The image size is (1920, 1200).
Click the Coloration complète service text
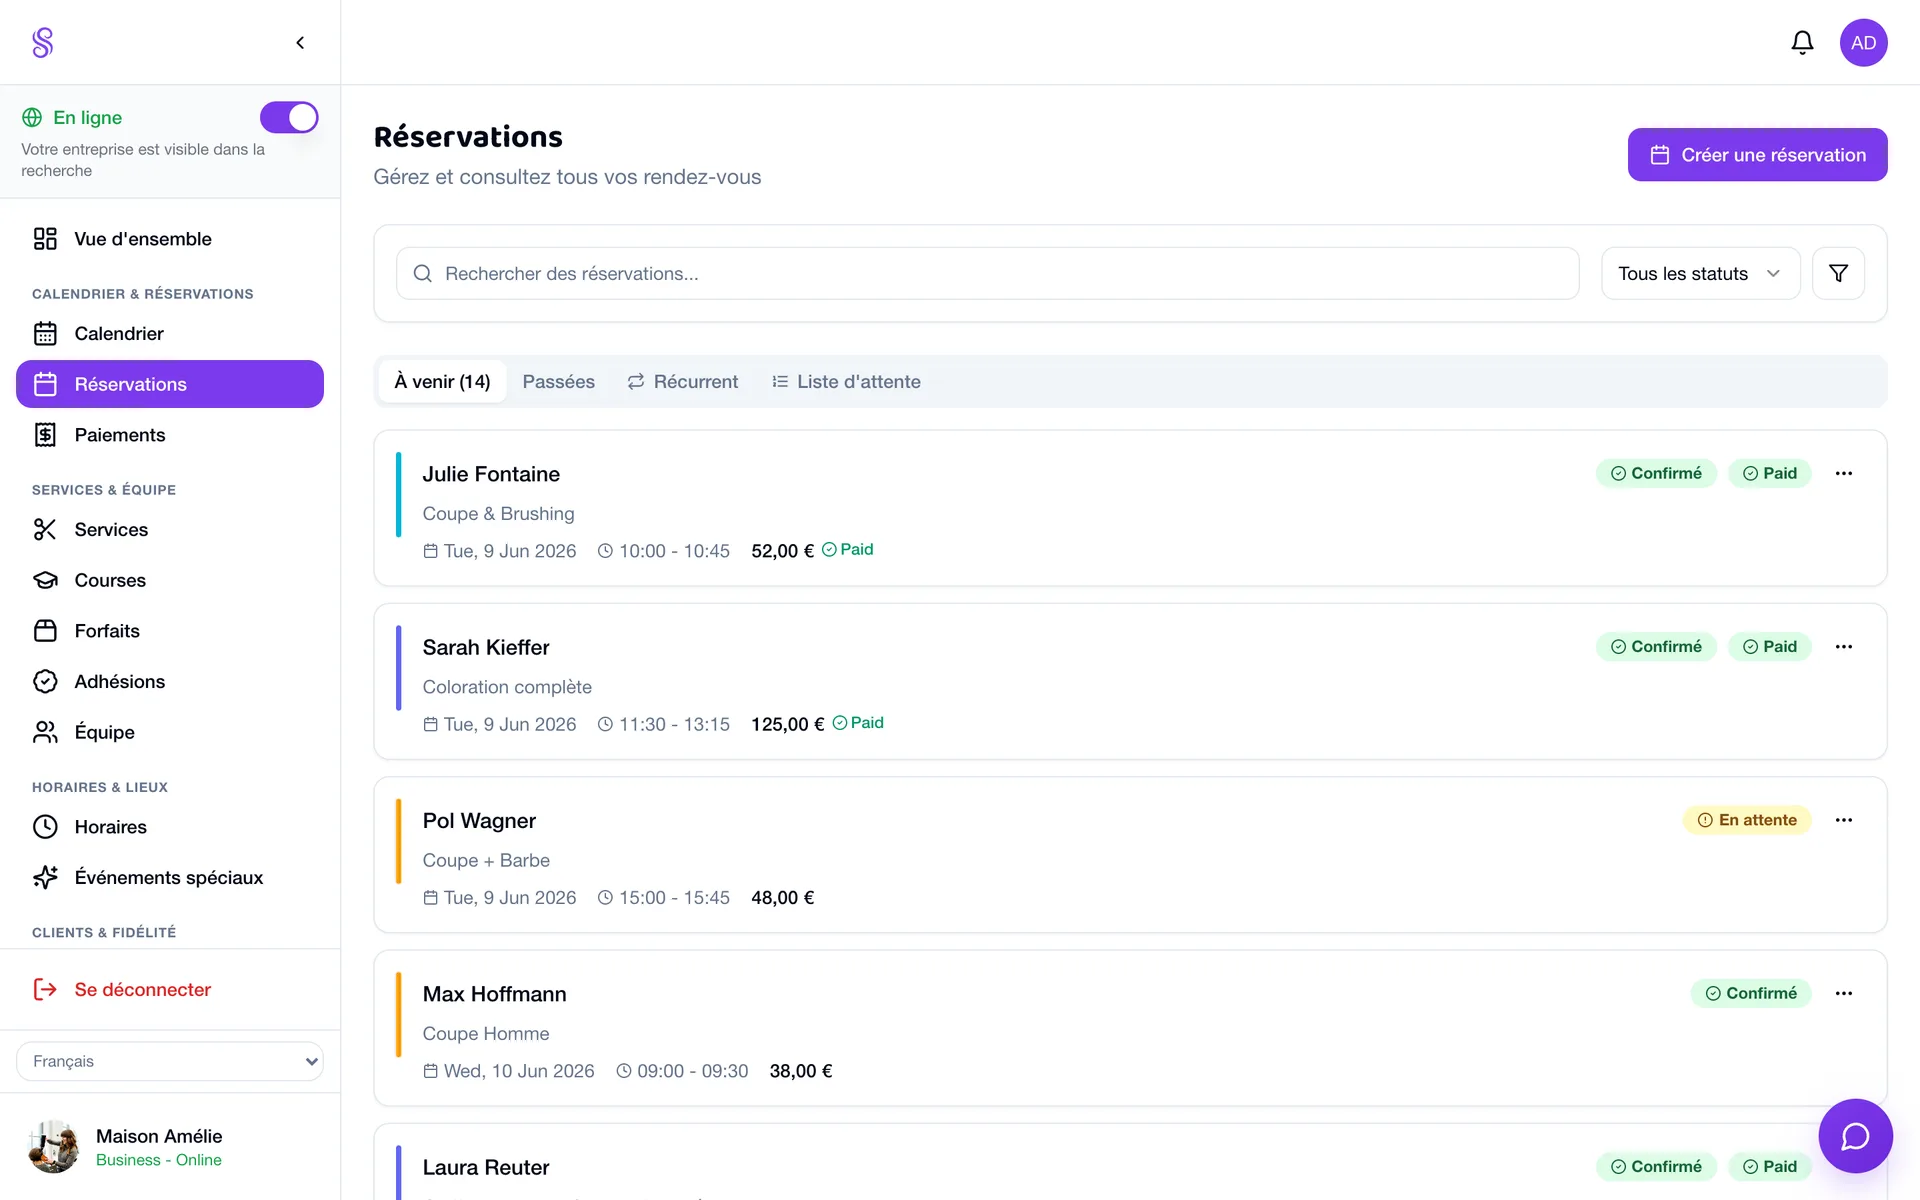click(507, 687)
